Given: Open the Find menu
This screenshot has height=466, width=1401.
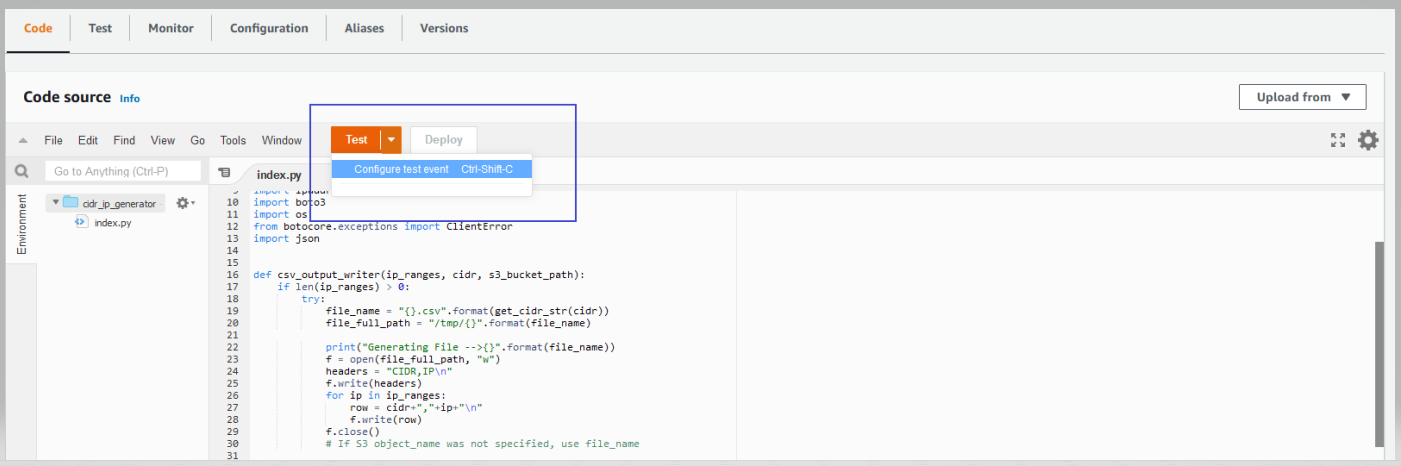Looking at the screenshot, I should (x=124, y=141).
